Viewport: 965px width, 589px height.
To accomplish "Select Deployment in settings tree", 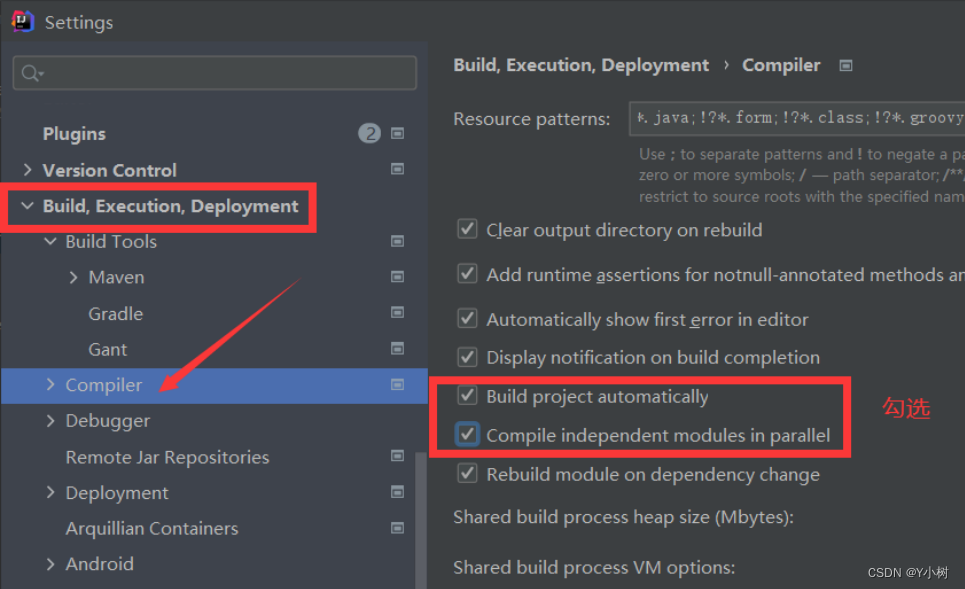I will [117, 492].
